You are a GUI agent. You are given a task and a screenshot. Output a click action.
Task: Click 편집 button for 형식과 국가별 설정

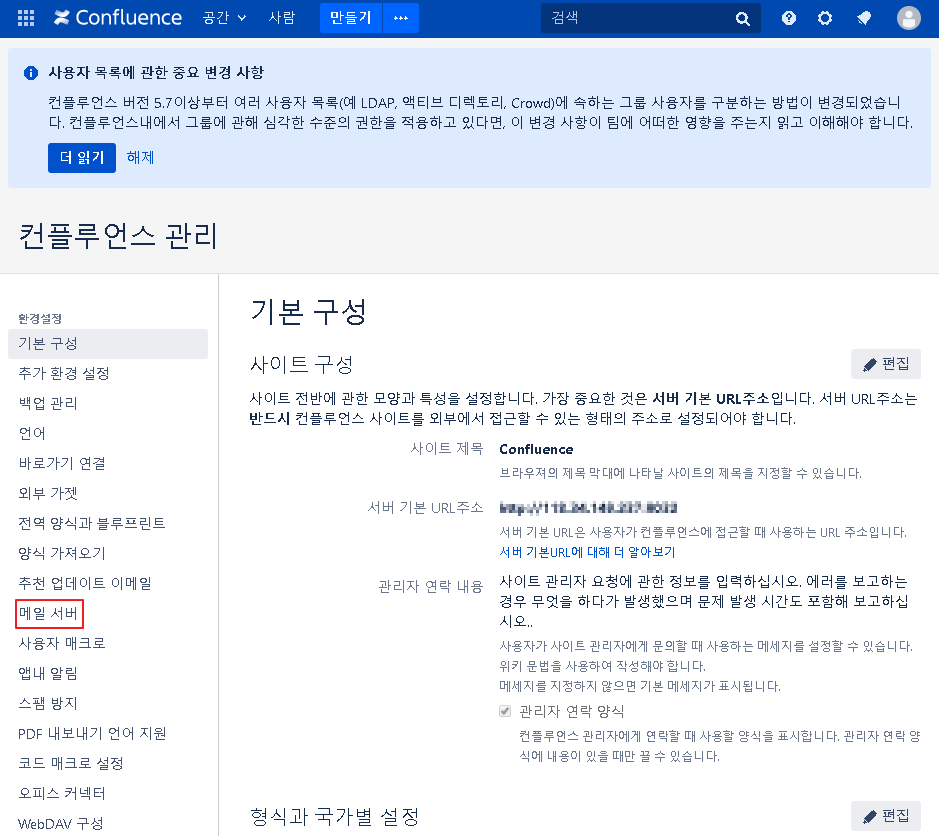[886, 816]
